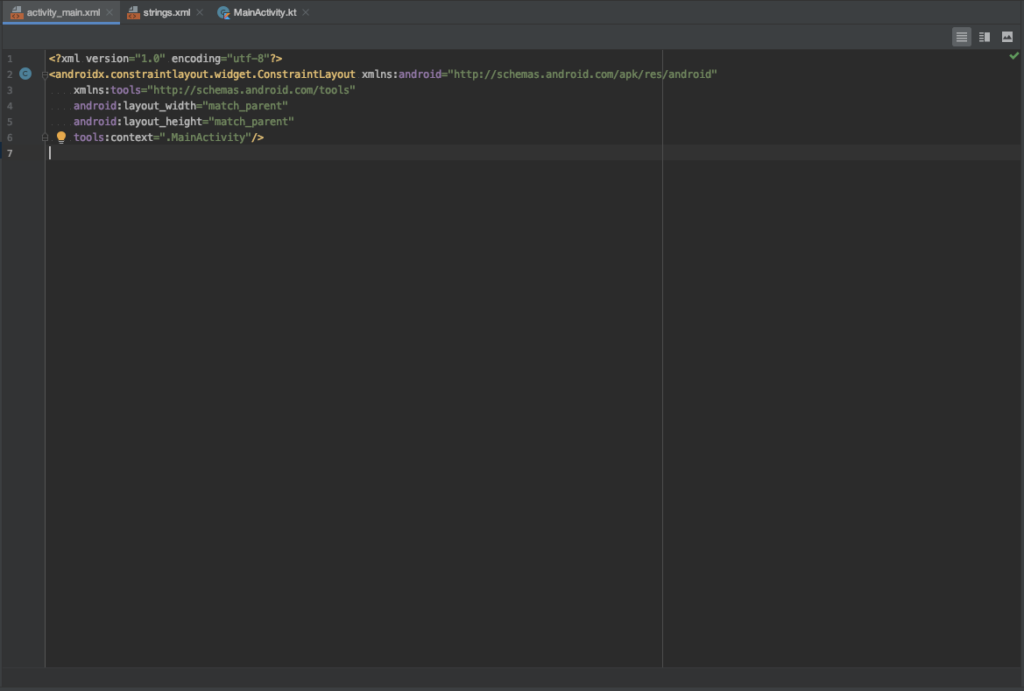1024x691 pixels.
Task: Click 'layout_width' attribute on line 4
Action: (159, 106)
